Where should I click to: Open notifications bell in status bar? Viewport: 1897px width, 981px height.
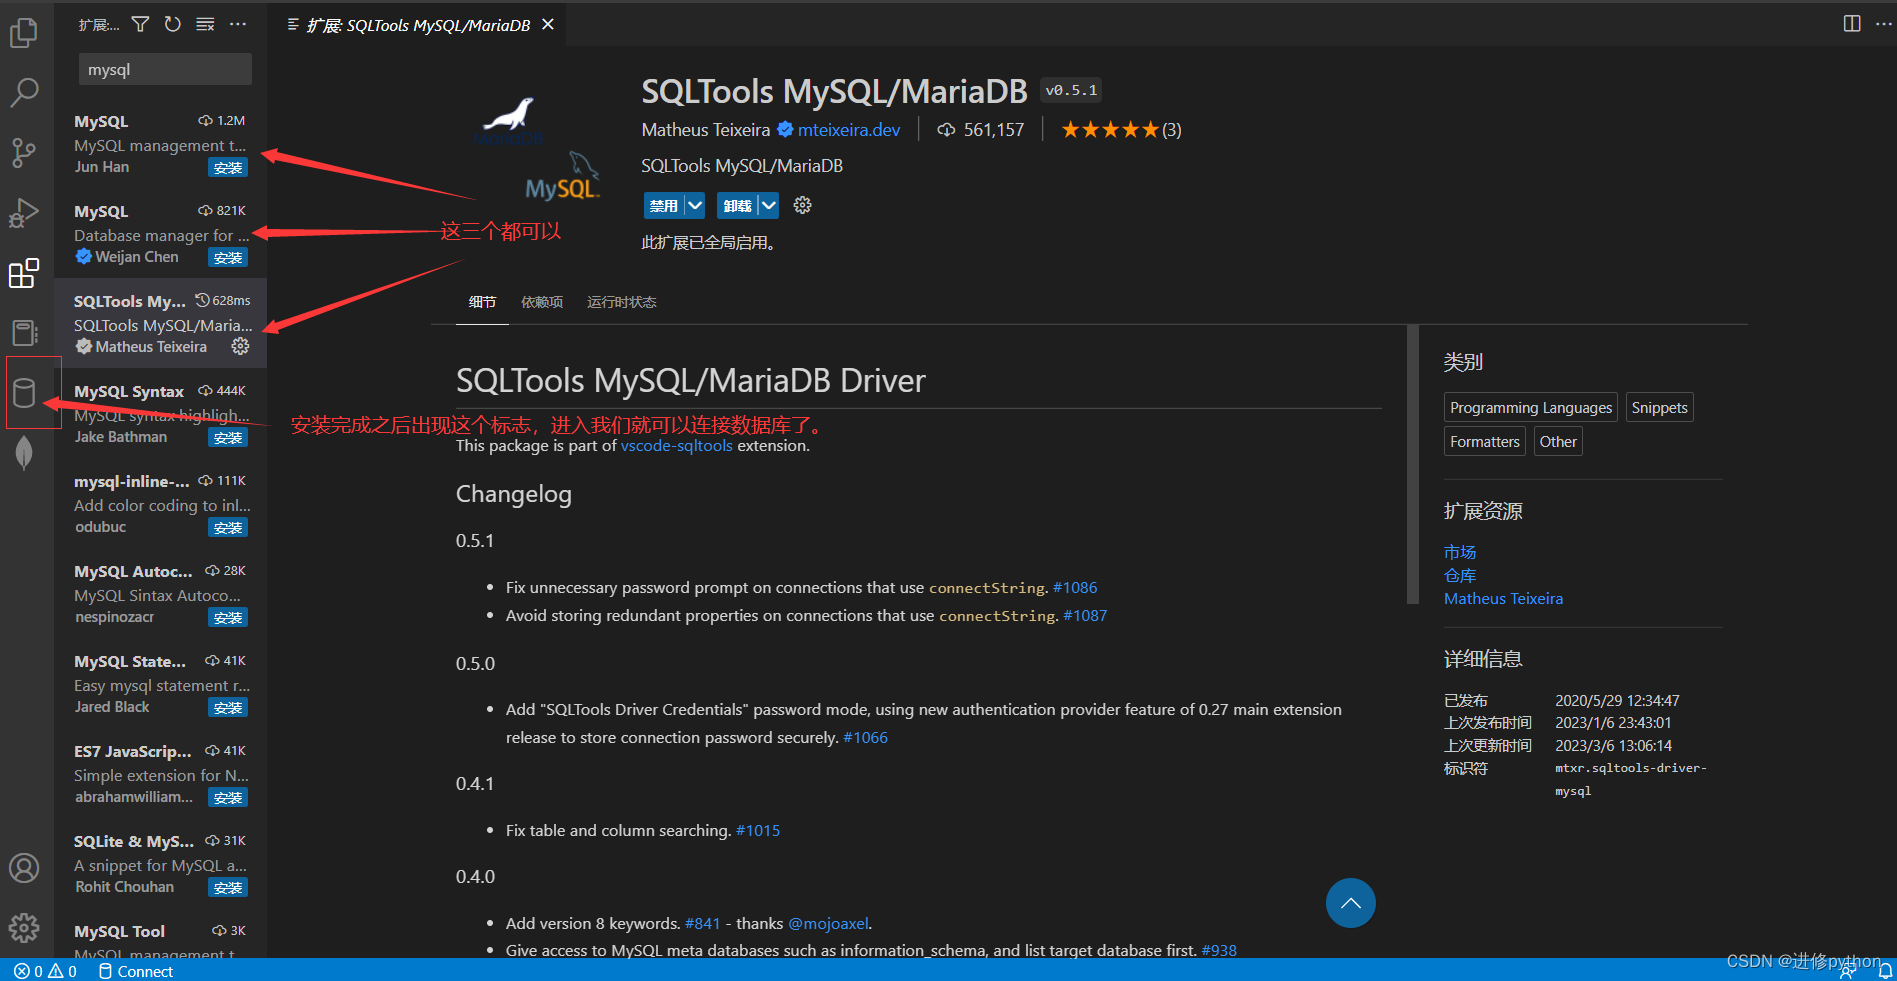(x=1885, y=970)
